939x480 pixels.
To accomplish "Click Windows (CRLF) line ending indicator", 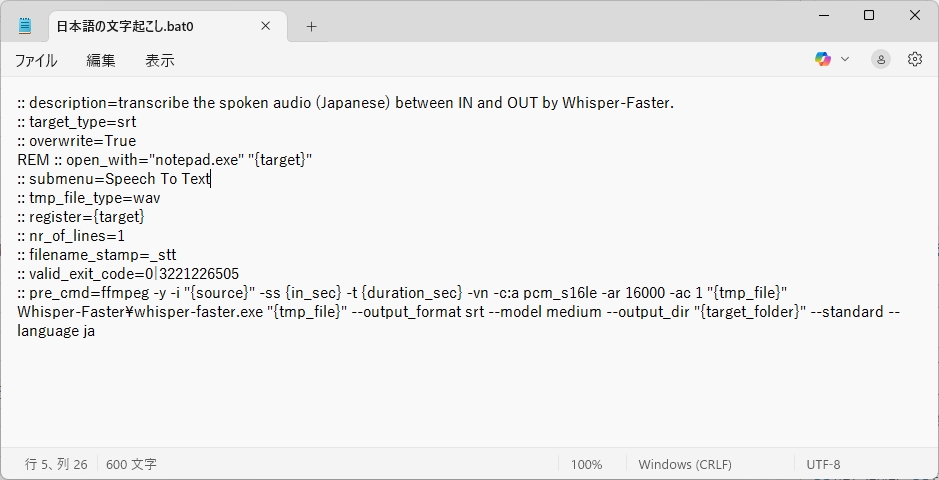I will (x=685, y=464).
